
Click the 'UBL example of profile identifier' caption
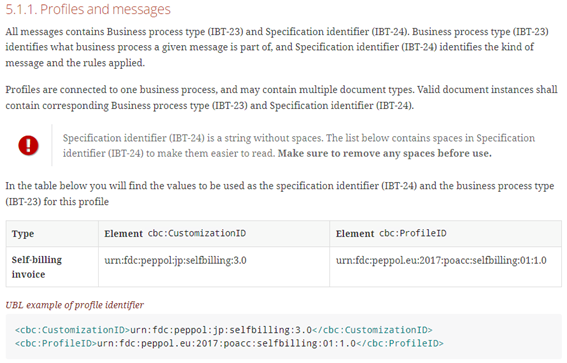74,305
